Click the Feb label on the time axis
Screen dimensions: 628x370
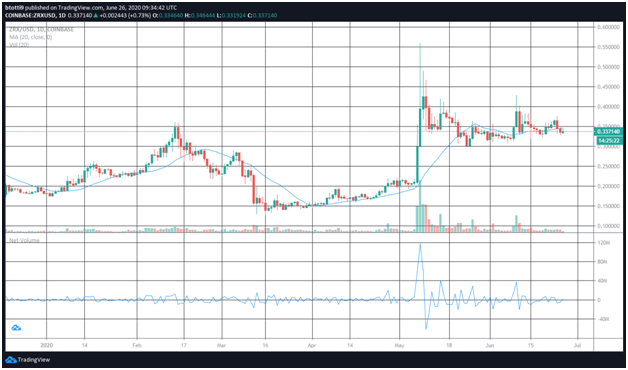pyautogui.click(x=137, y=345)
